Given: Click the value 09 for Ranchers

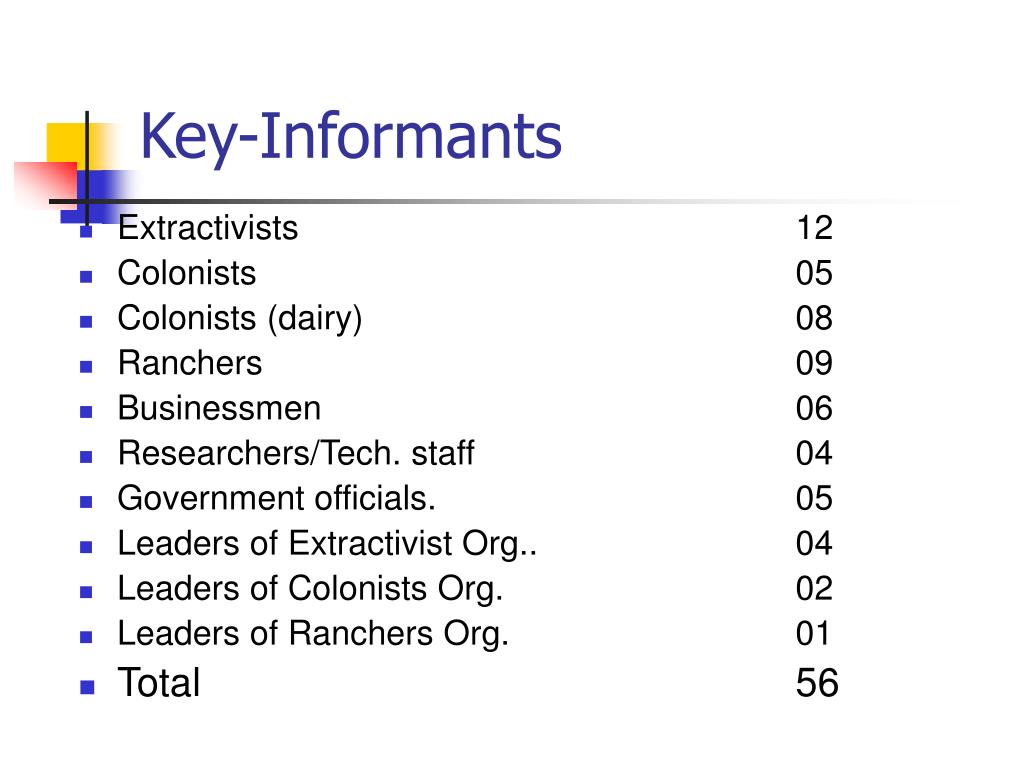Looking at the screenshot, I should click(814, 363).
